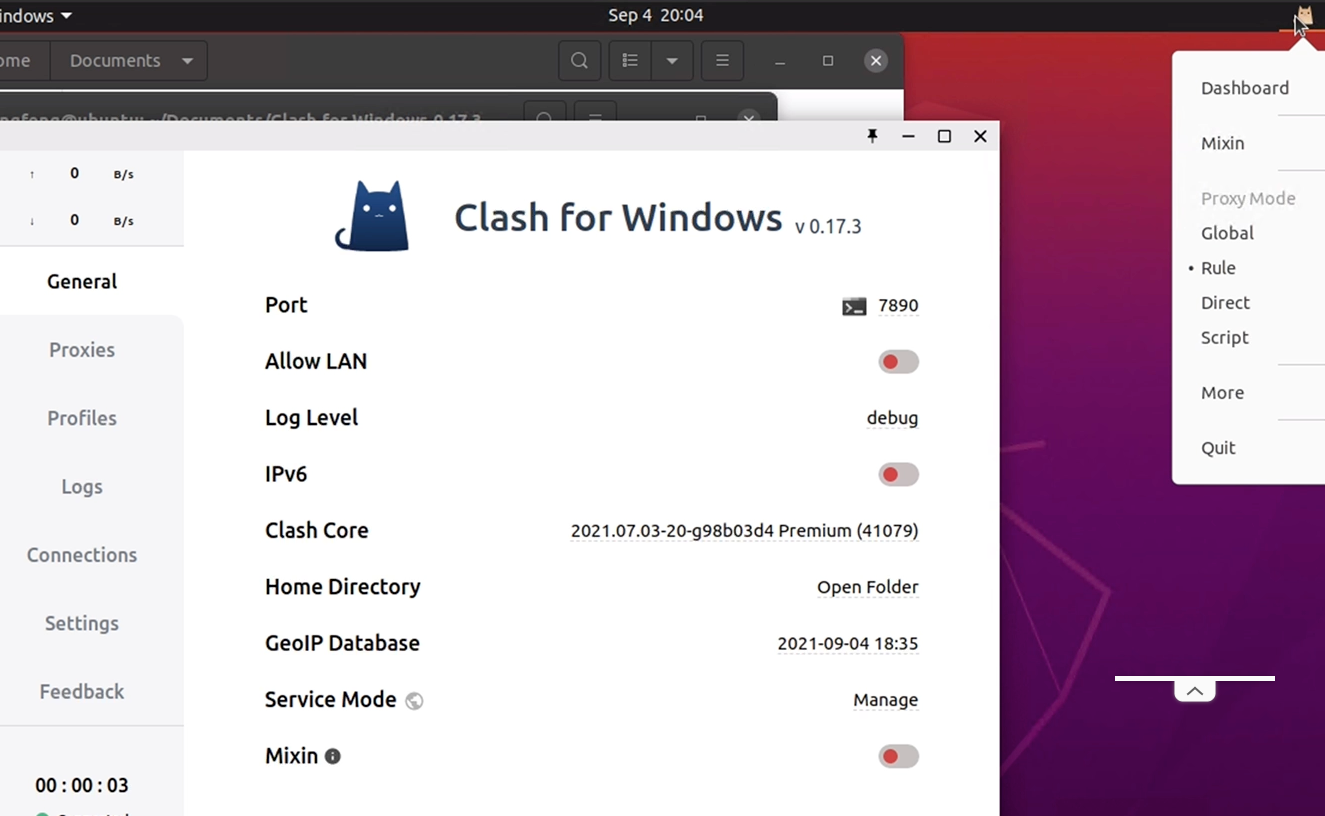Select Global proxy mode in tray menu
The image size is (1325, 816).
1227,233
